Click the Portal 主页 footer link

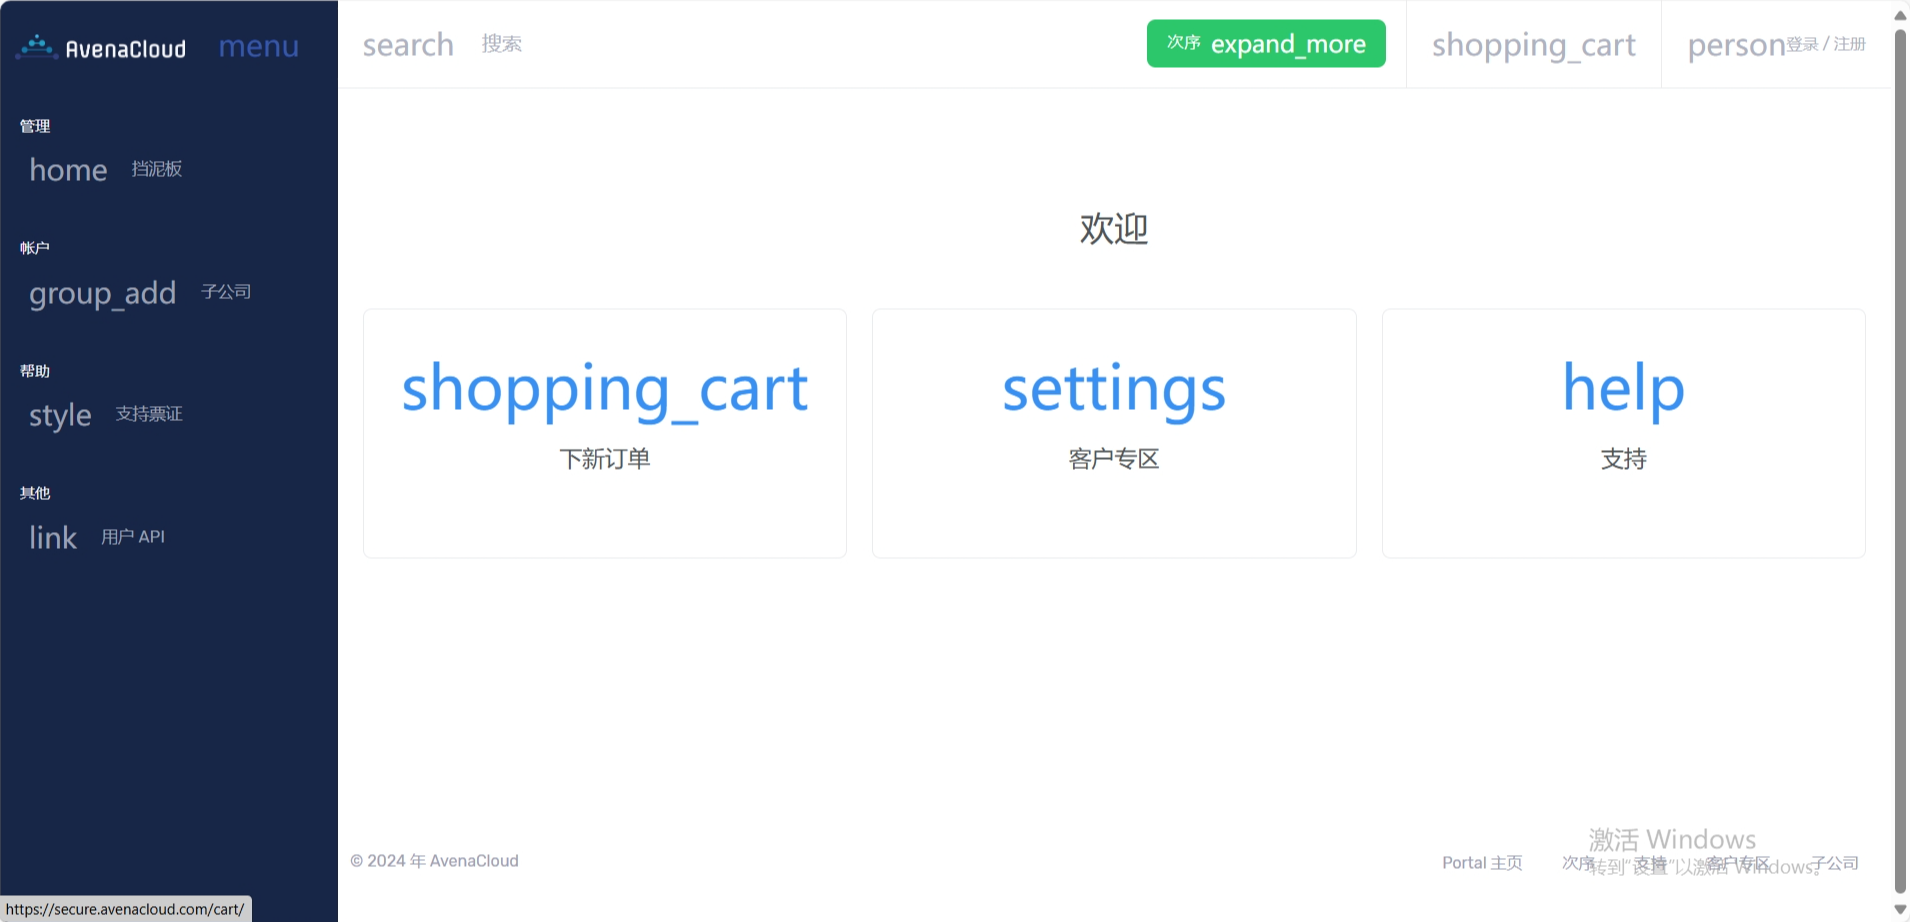[1481, 863]
